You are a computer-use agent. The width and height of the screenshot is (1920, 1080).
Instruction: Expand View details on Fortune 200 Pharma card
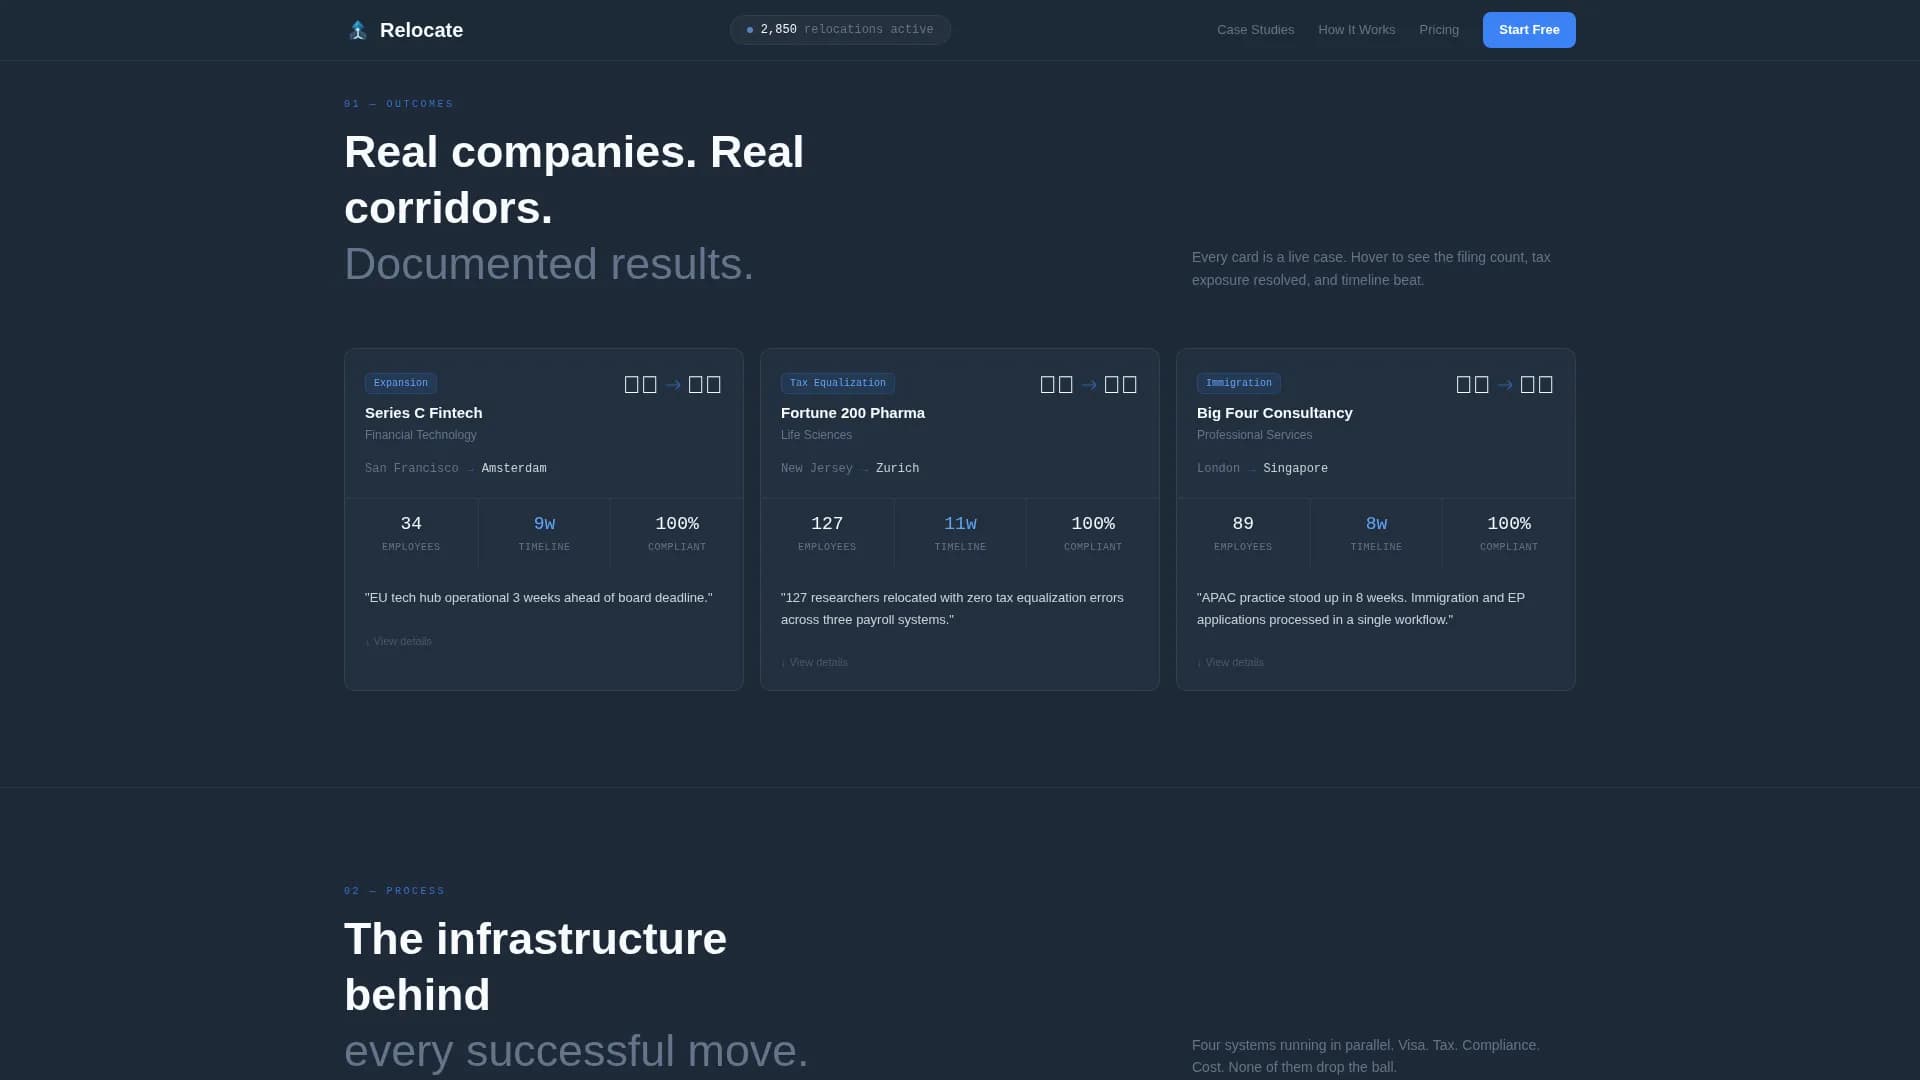click(x=815, y=663)
